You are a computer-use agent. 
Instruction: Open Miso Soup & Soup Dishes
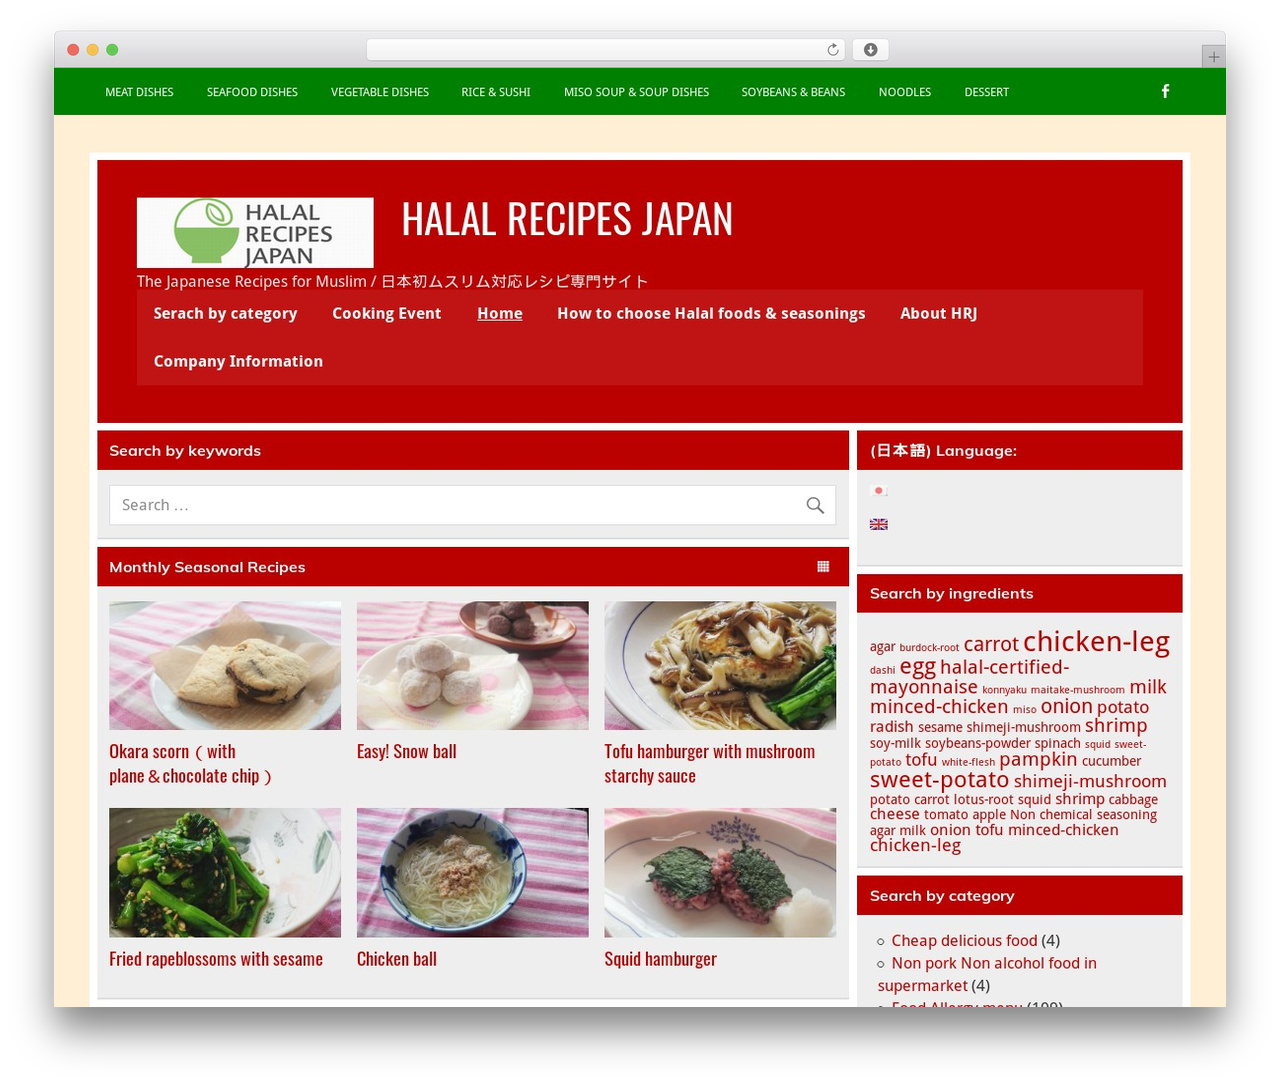[636, 92]
